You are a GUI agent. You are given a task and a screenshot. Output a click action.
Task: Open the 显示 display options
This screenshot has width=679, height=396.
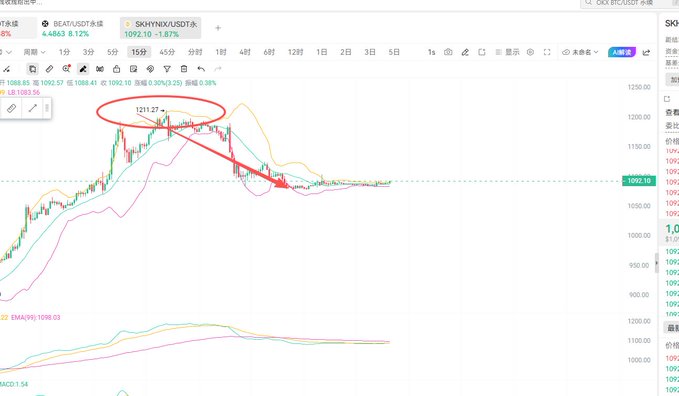tap(507, 52)
